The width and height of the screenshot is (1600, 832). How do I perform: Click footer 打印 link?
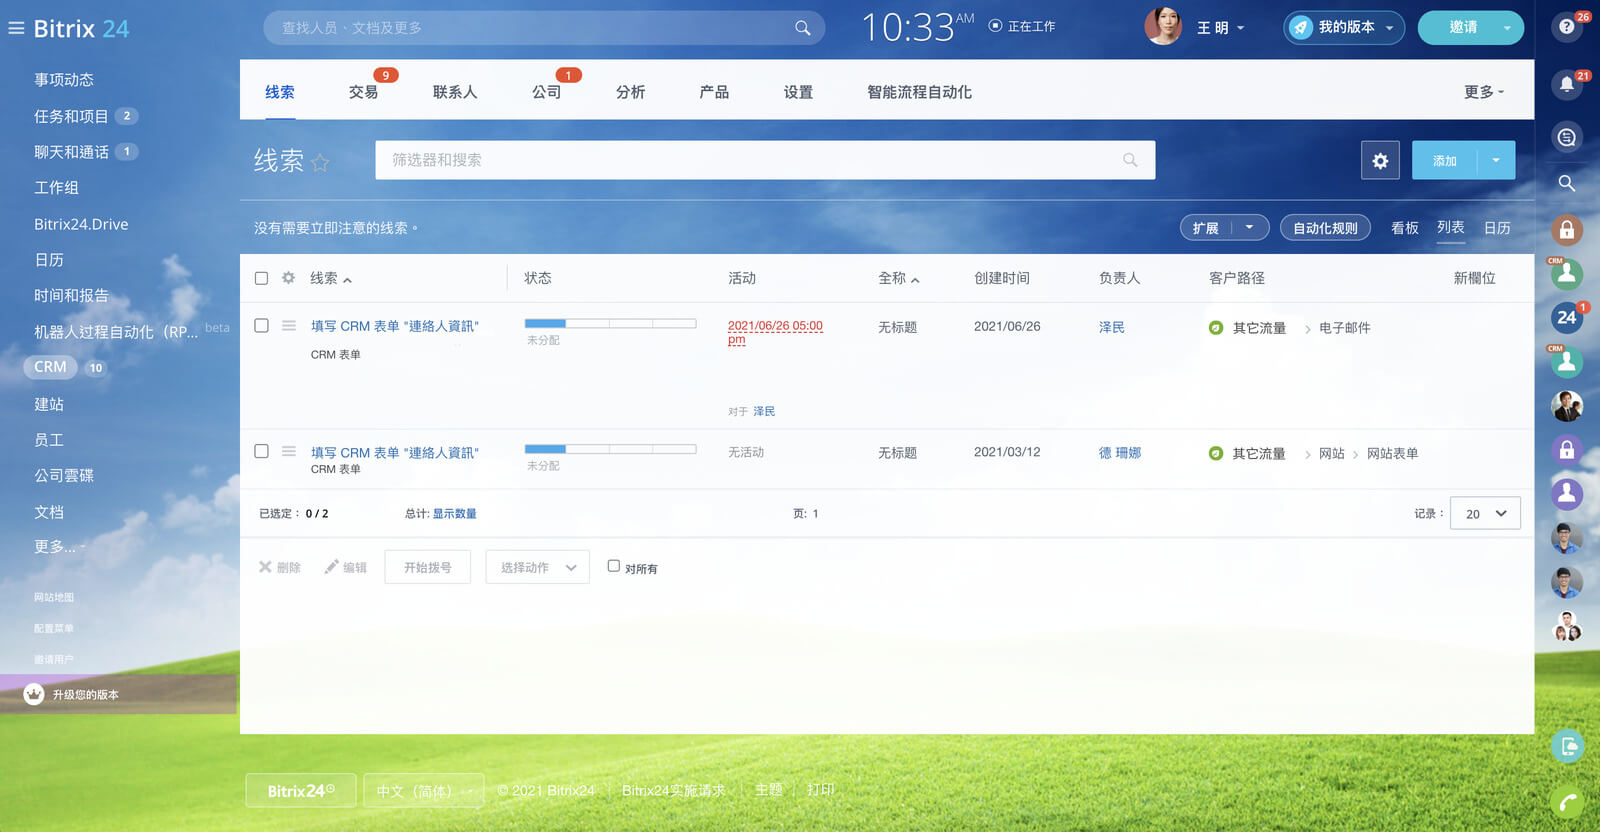point(821,789)
